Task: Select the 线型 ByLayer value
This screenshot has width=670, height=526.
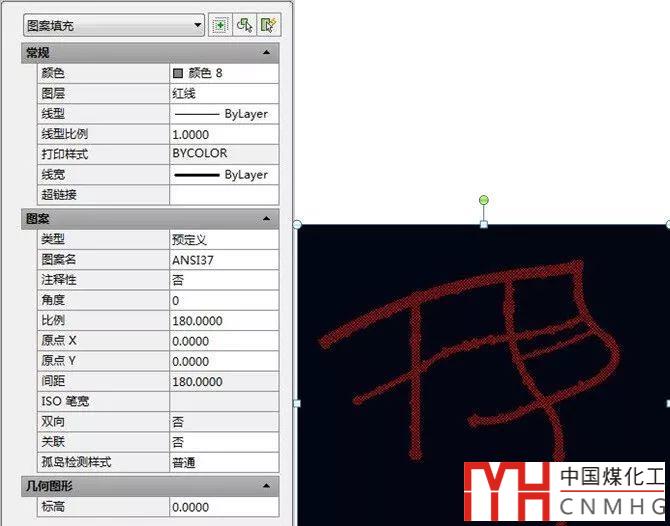Action: coord(224,114)
